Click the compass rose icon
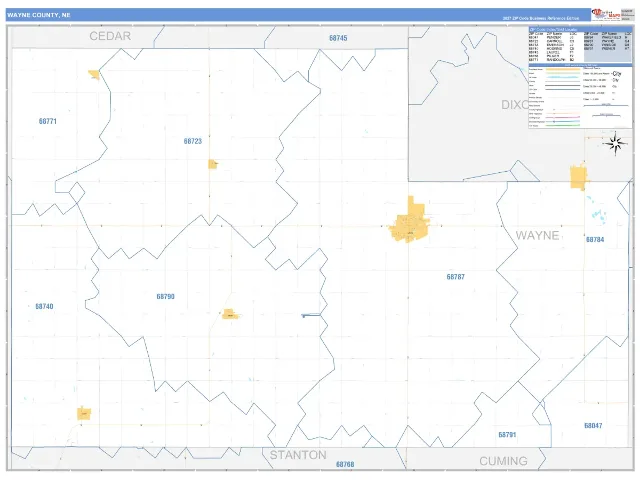Image resolution: width=640 pixels, height=480 pixels. (615, 143)
